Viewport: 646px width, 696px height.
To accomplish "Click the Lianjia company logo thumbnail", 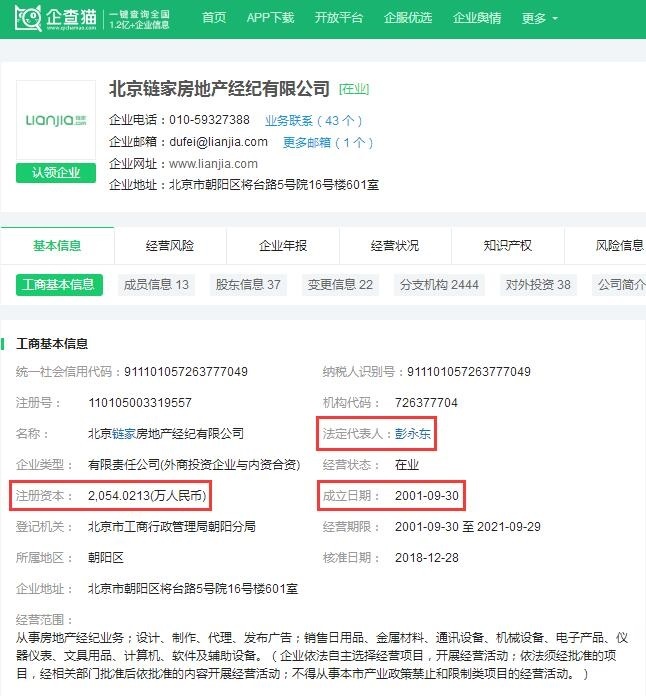I will [x=56, y=120].
